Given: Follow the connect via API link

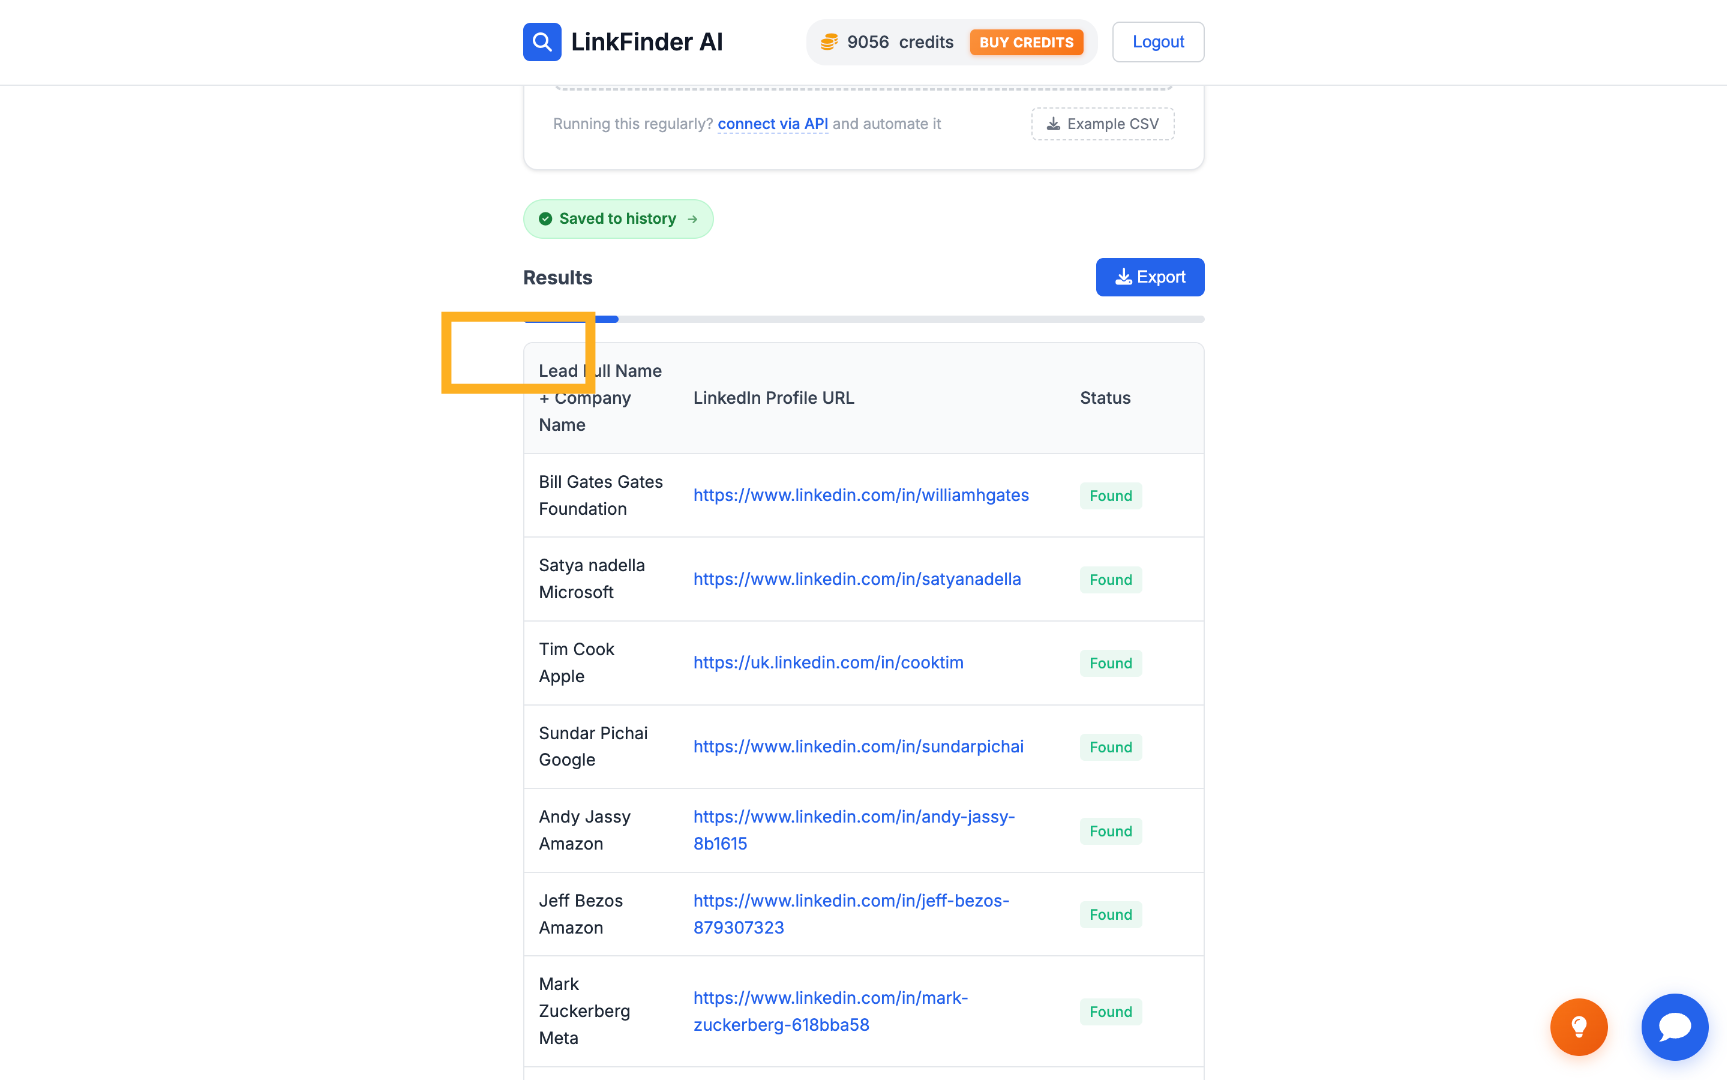Looking at the screenshot, I should pos(773,124).
